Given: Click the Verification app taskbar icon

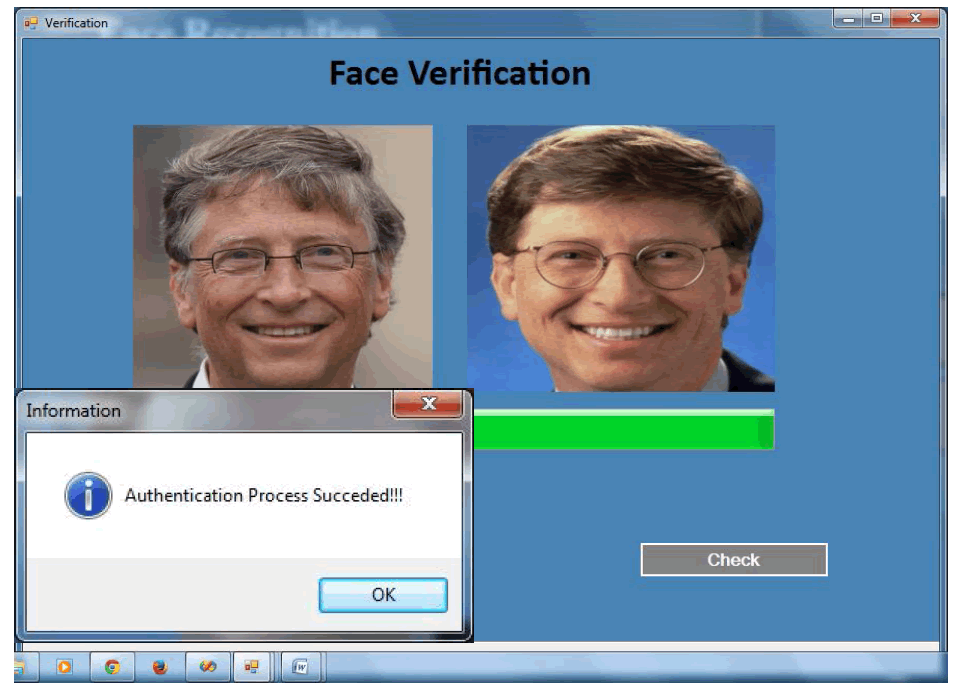Looking at the screenshot, I should tap(252, 667).
